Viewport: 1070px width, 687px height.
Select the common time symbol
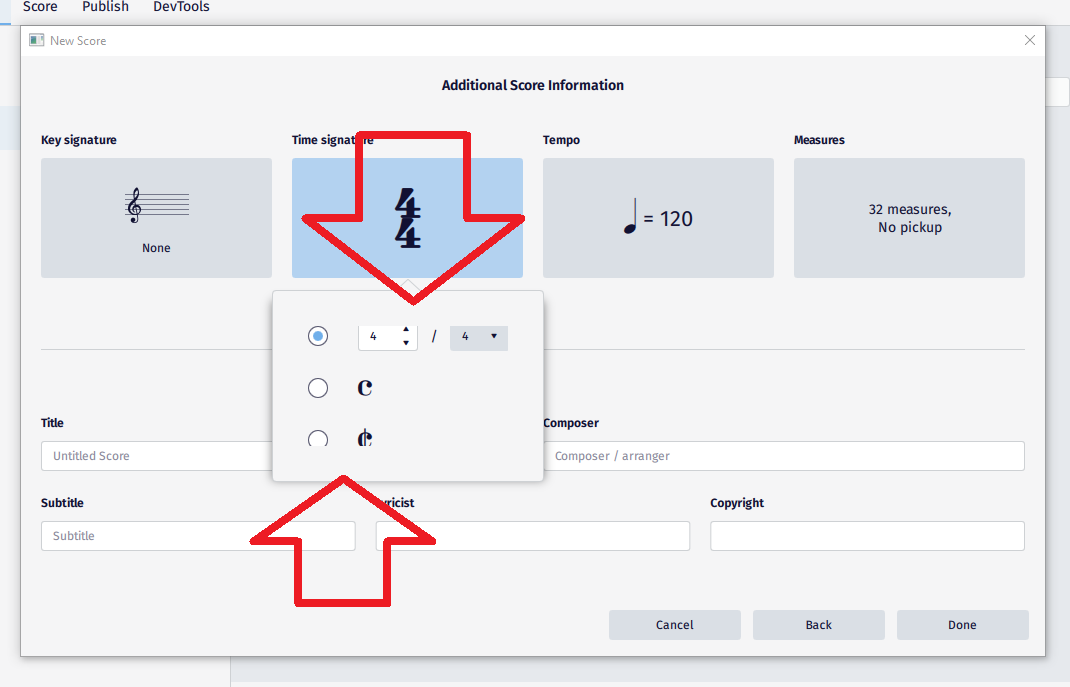(x=364, y=387)
